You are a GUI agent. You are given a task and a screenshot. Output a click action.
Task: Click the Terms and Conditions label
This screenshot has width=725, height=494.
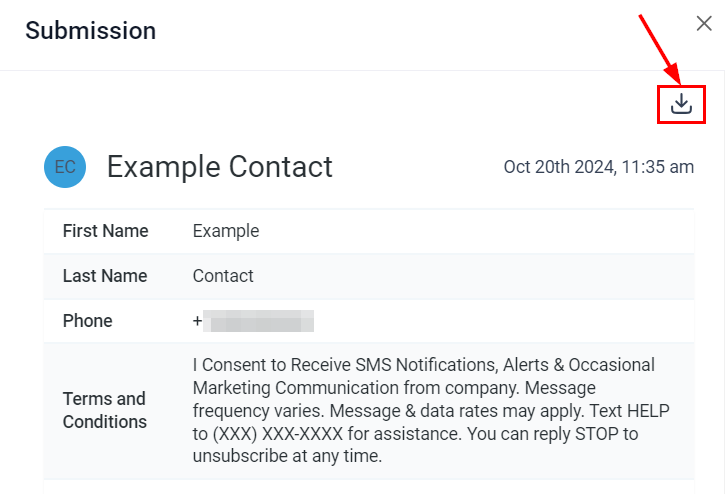click(104, 410)
